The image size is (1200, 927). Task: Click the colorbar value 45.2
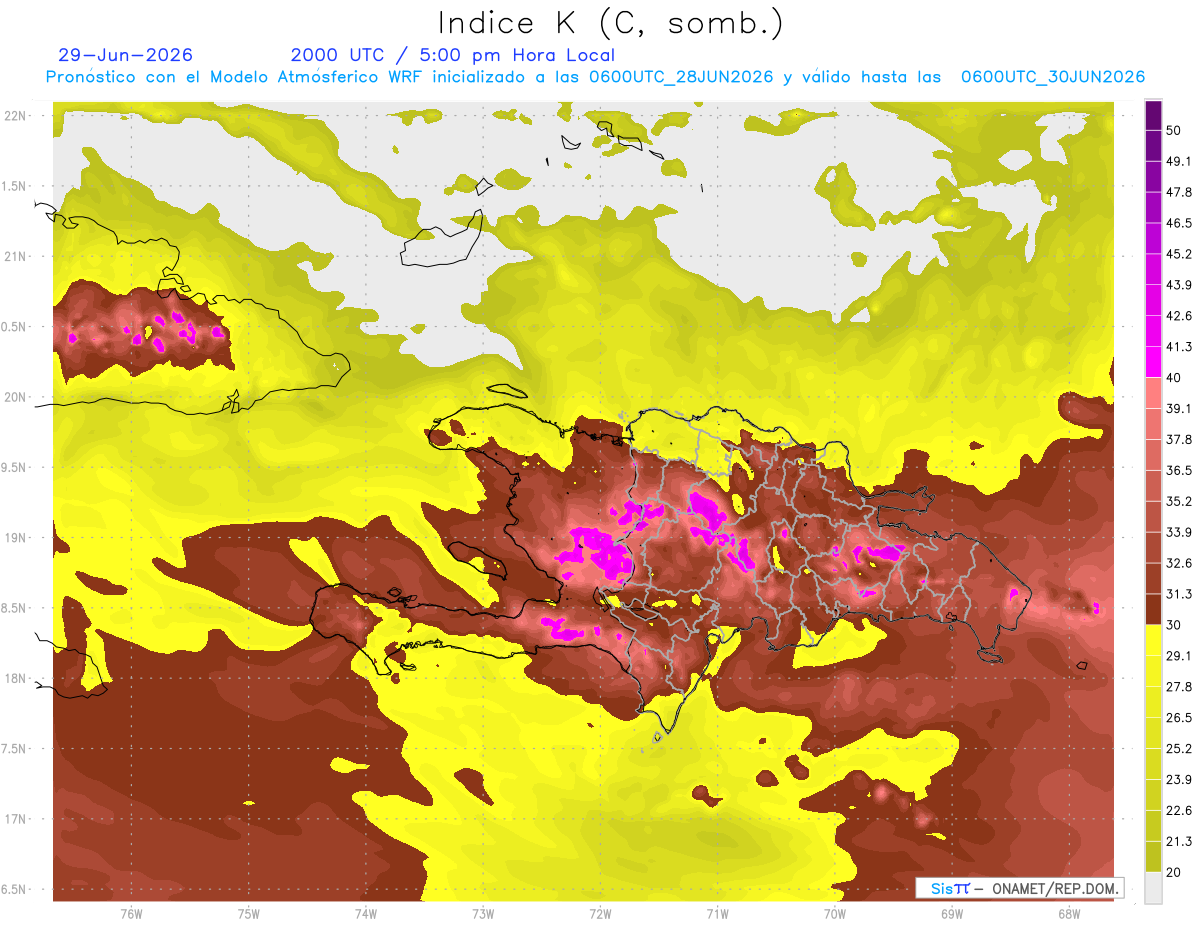click(x=1178, y=254)
